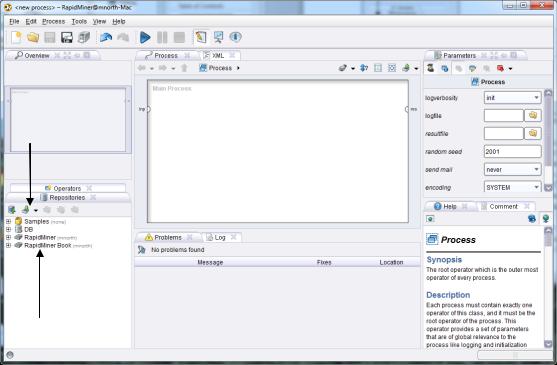This screenshot has height=365, width=557.
Task: Click the export process image icon in the canvas toolbar
Action: point(406,68)
